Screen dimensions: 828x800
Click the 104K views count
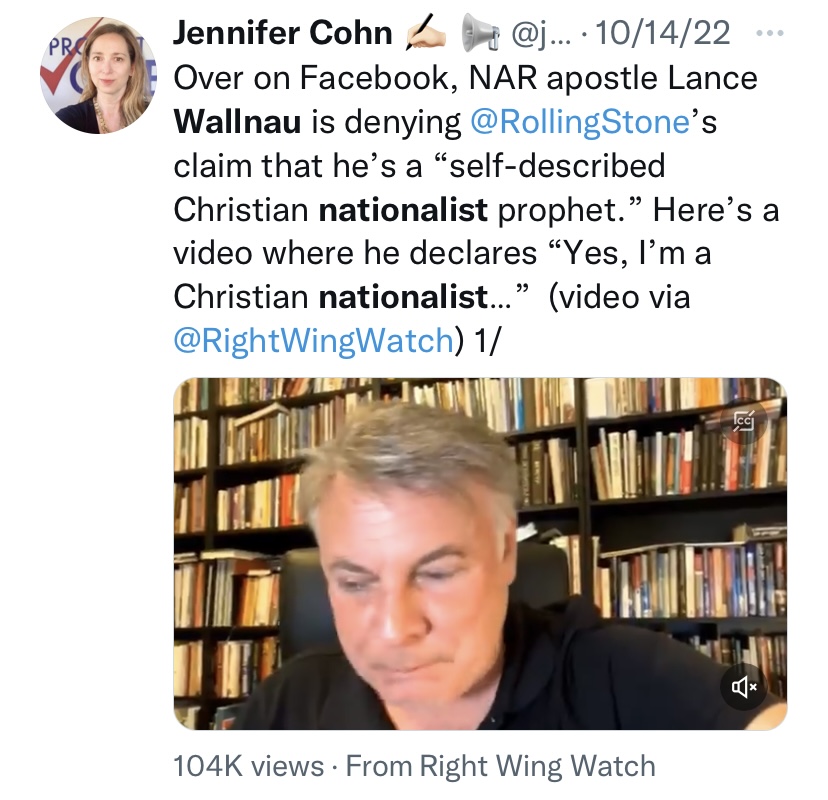pyautogui.click(x=248, y=766)
